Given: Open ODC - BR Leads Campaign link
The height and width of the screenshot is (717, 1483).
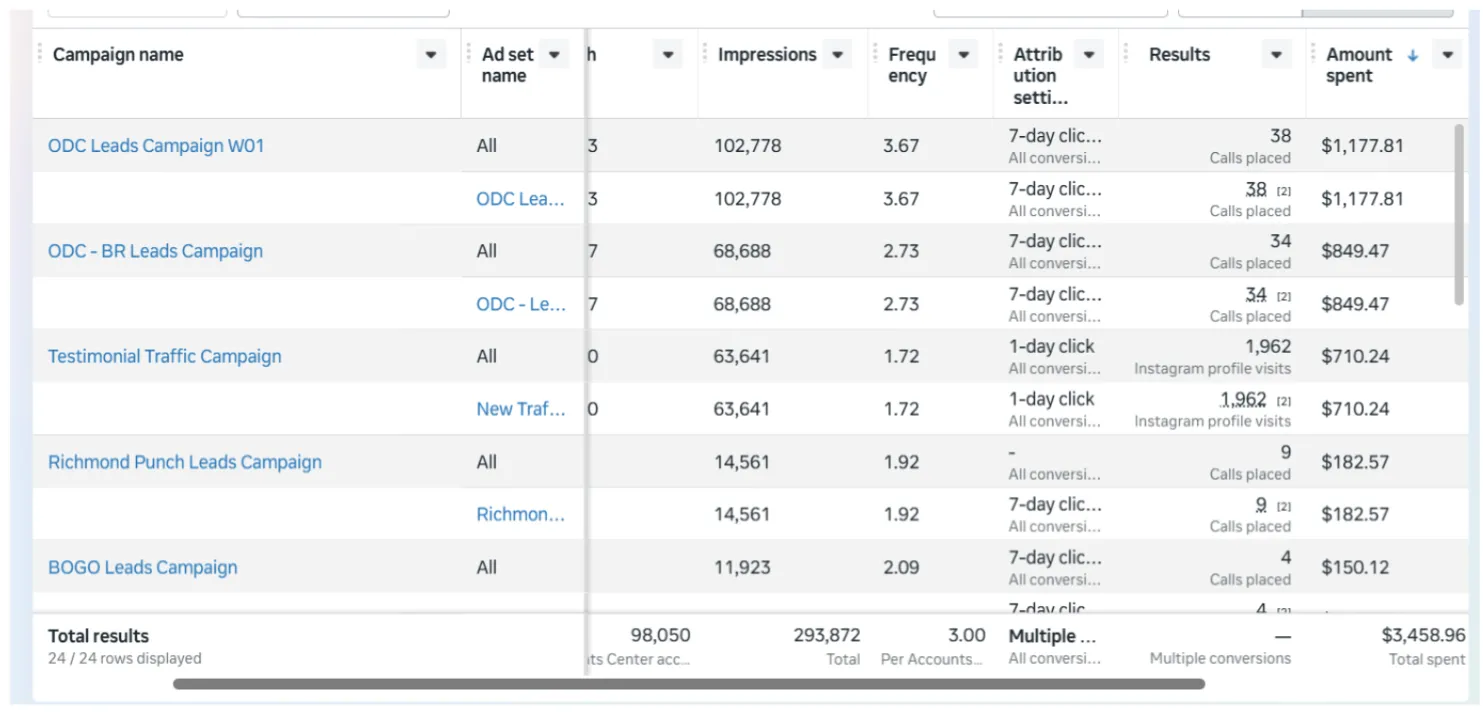Looking at the screenshot, I should click(155, 251).
